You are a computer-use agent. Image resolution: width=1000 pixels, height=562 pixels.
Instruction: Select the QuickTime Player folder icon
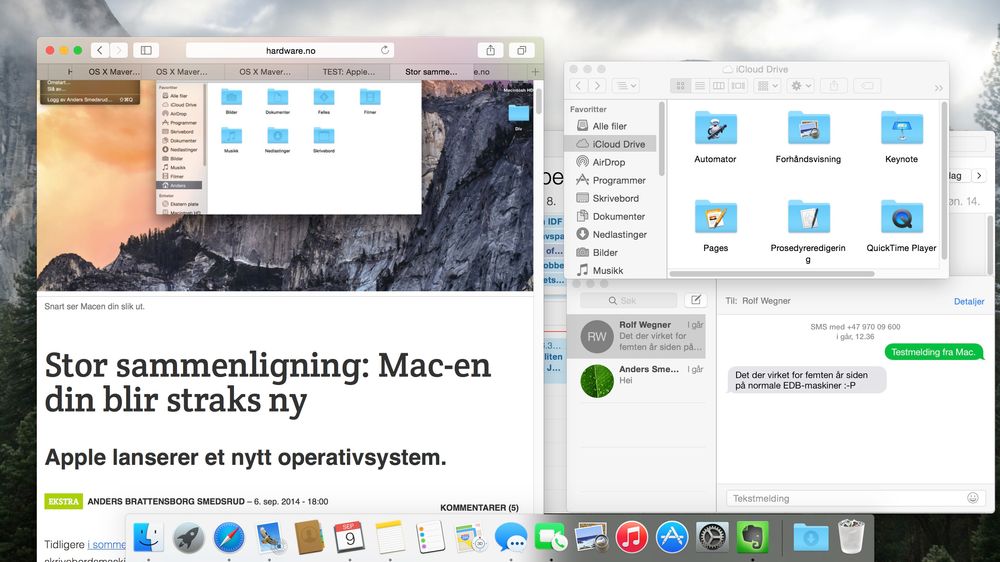[x=901, y=217]
